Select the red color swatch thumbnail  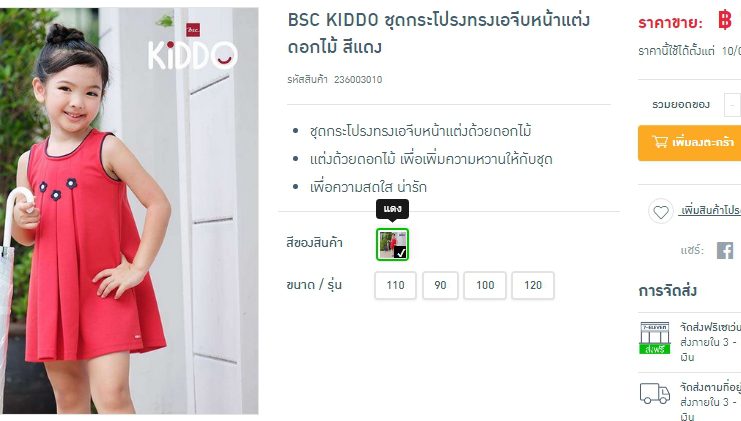pos(392,244)
